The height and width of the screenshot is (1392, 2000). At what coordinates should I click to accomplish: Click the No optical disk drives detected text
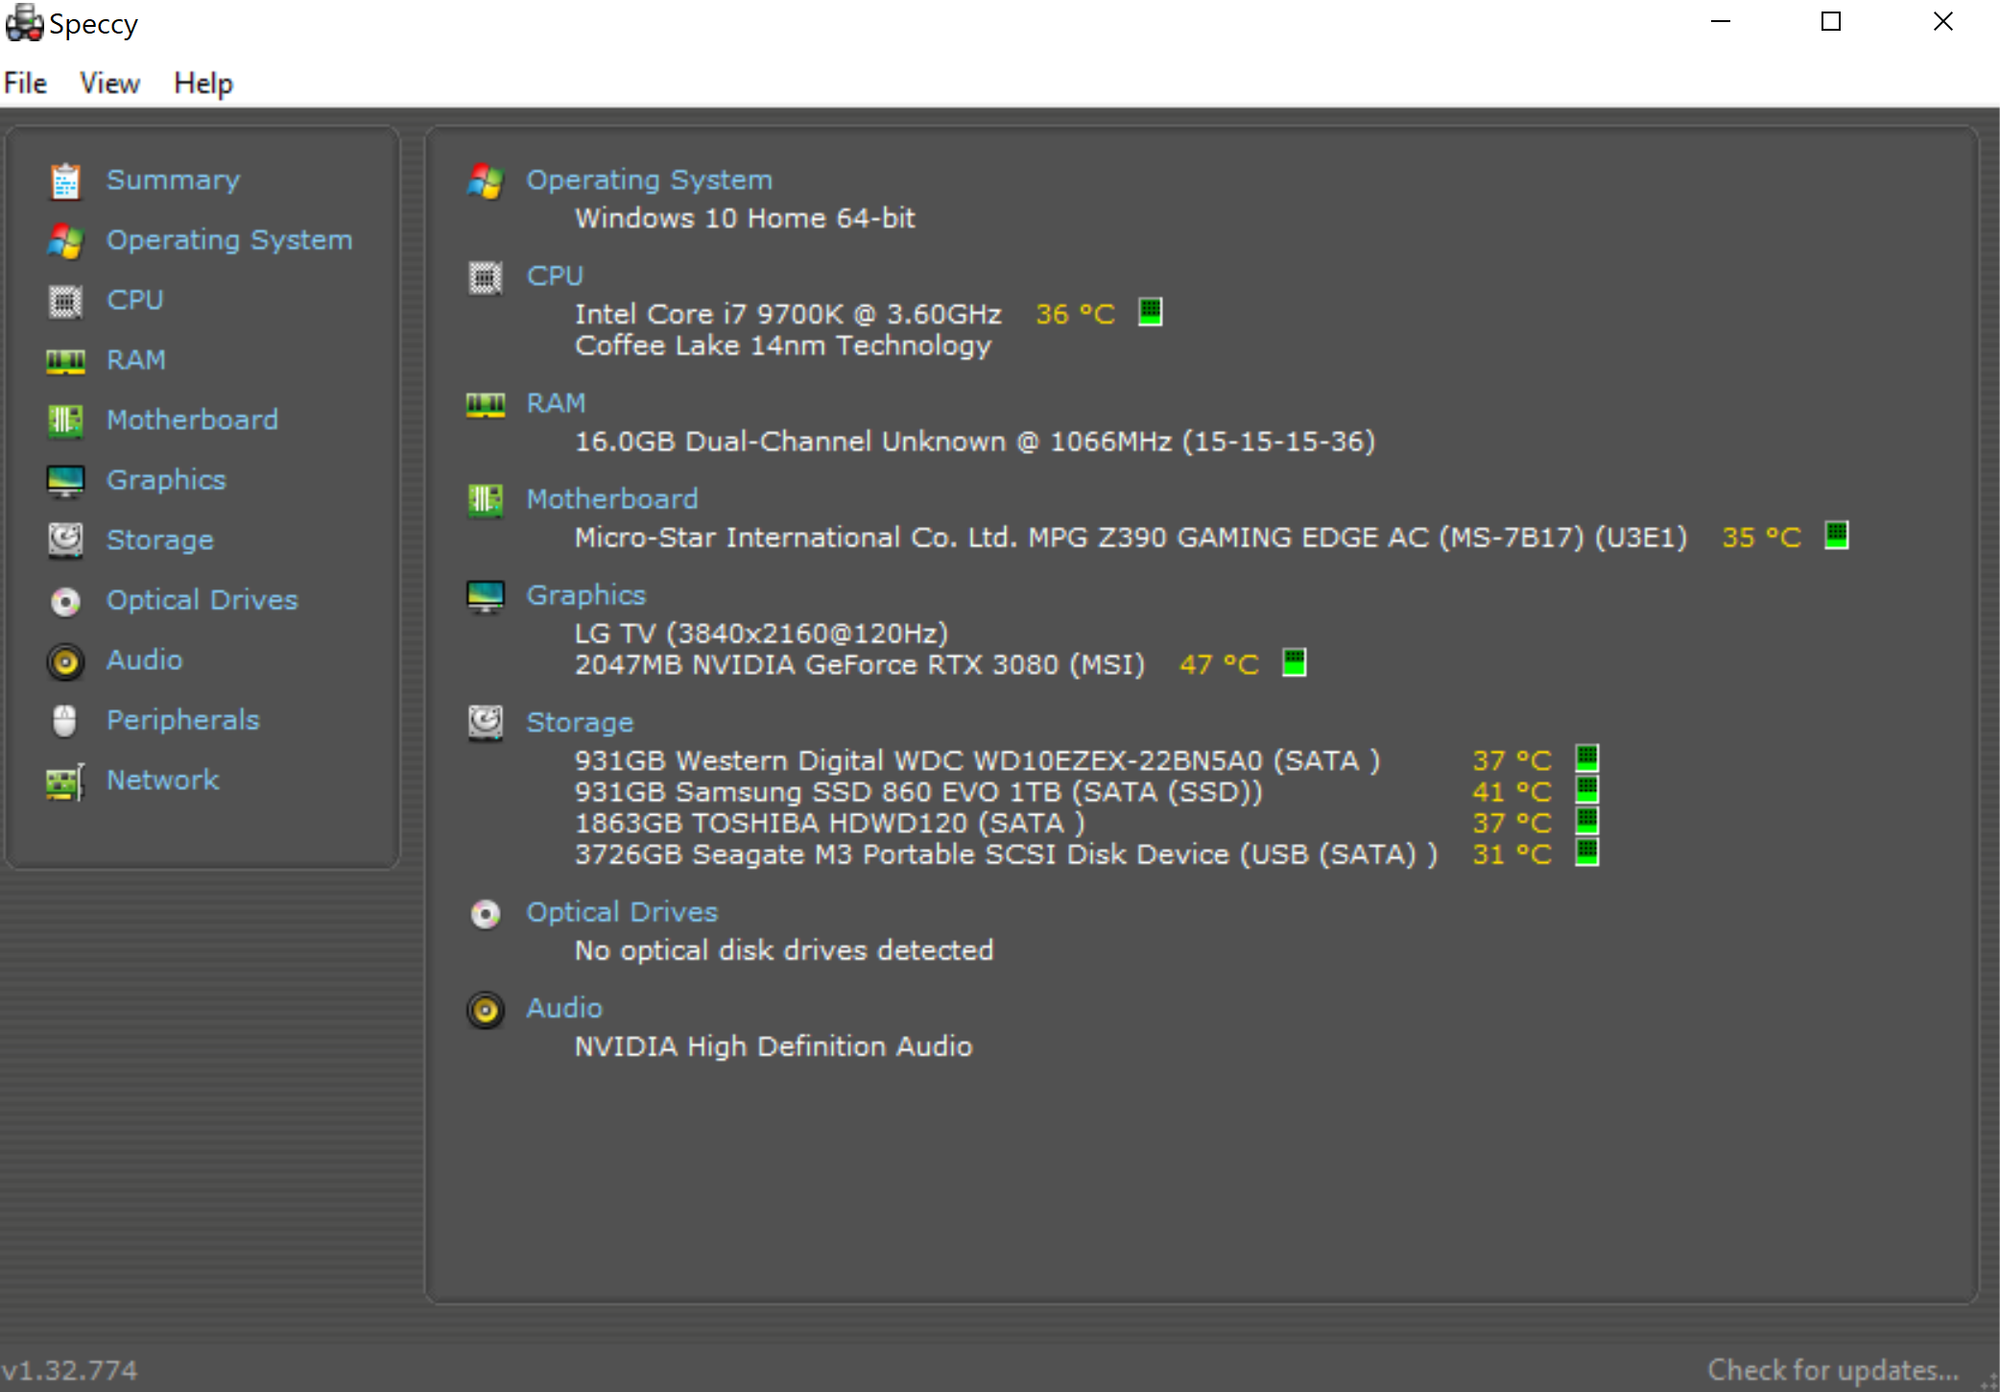coord(784,950)
